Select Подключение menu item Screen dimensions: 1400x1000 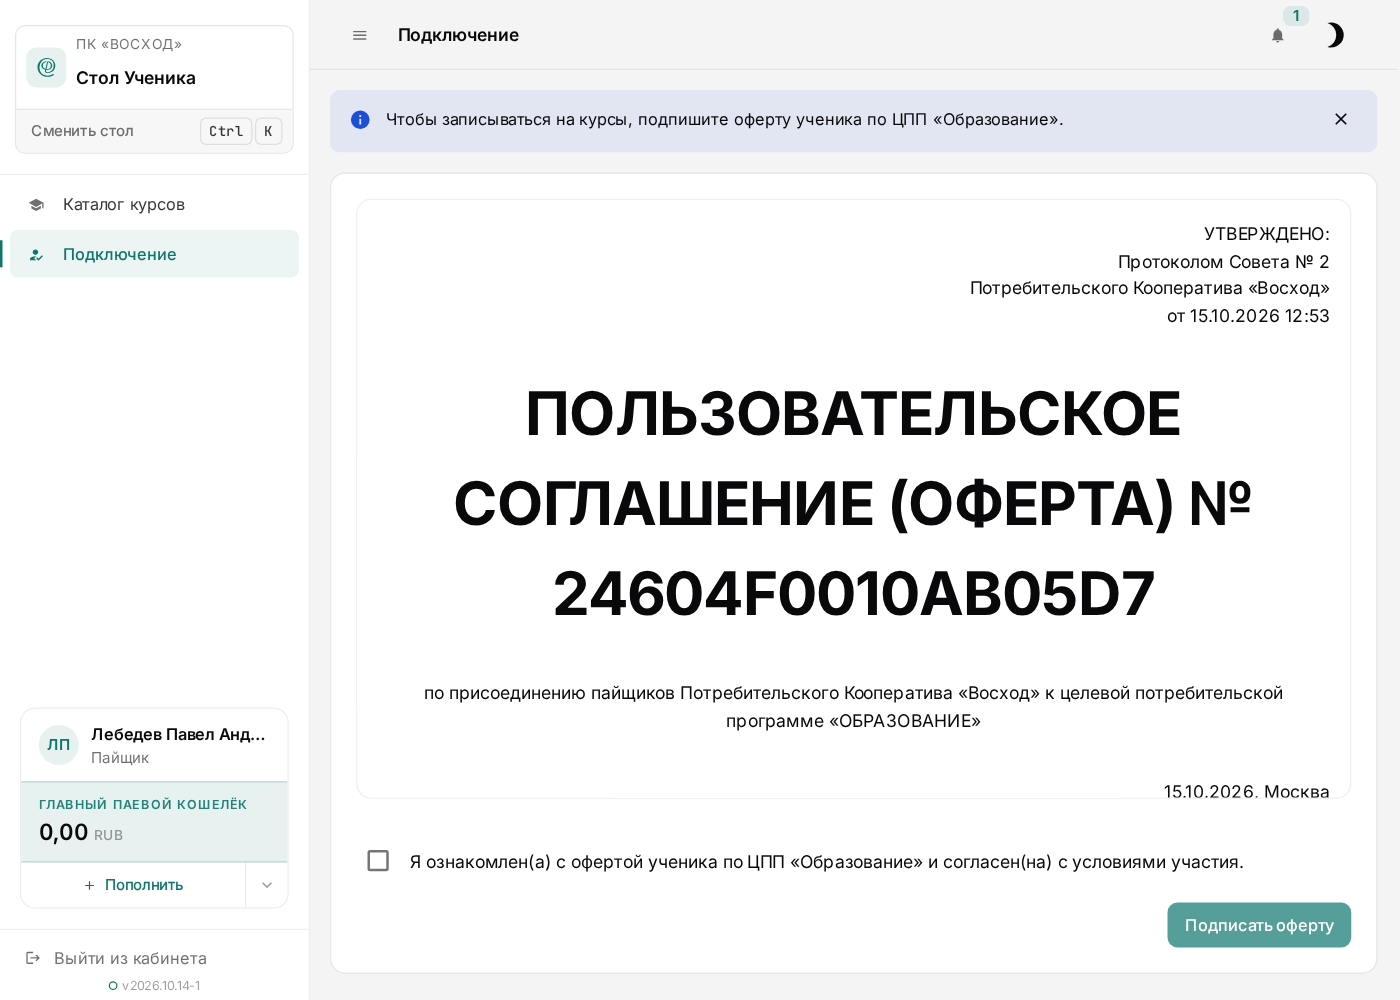click(154, 254)
